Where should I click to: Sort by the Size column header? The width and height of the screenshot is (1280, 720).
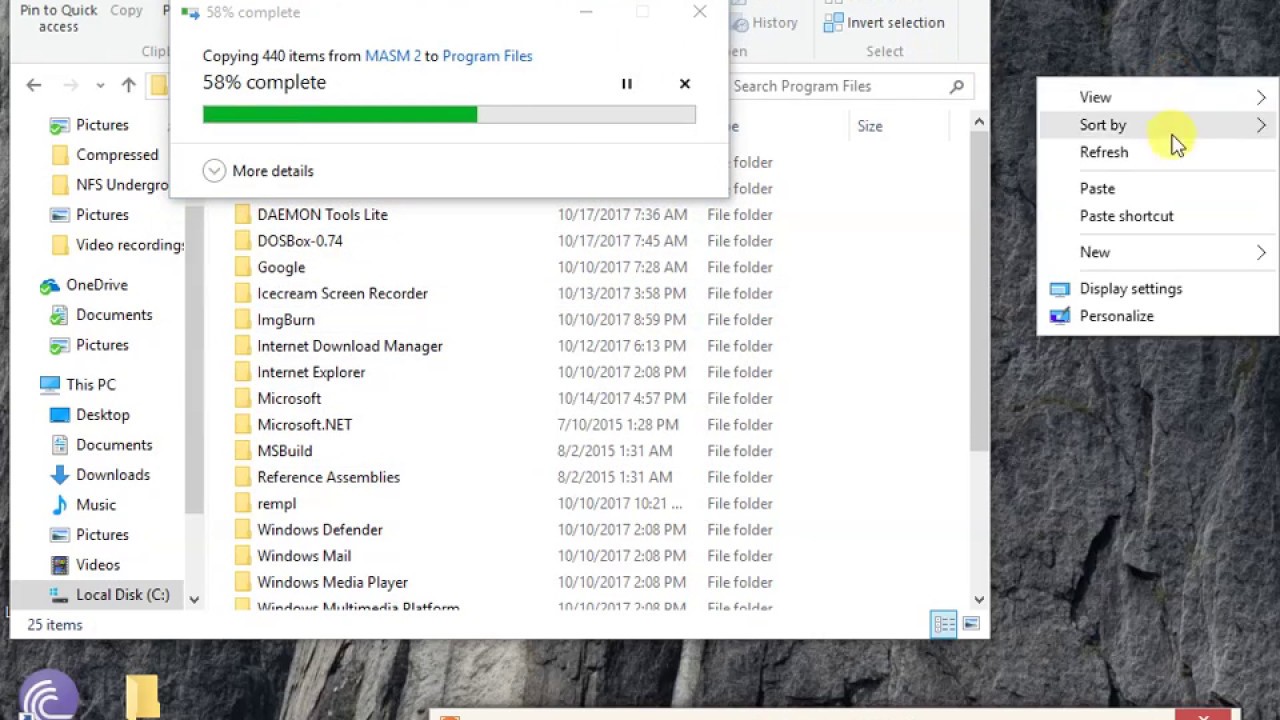(x=870, y=126)
